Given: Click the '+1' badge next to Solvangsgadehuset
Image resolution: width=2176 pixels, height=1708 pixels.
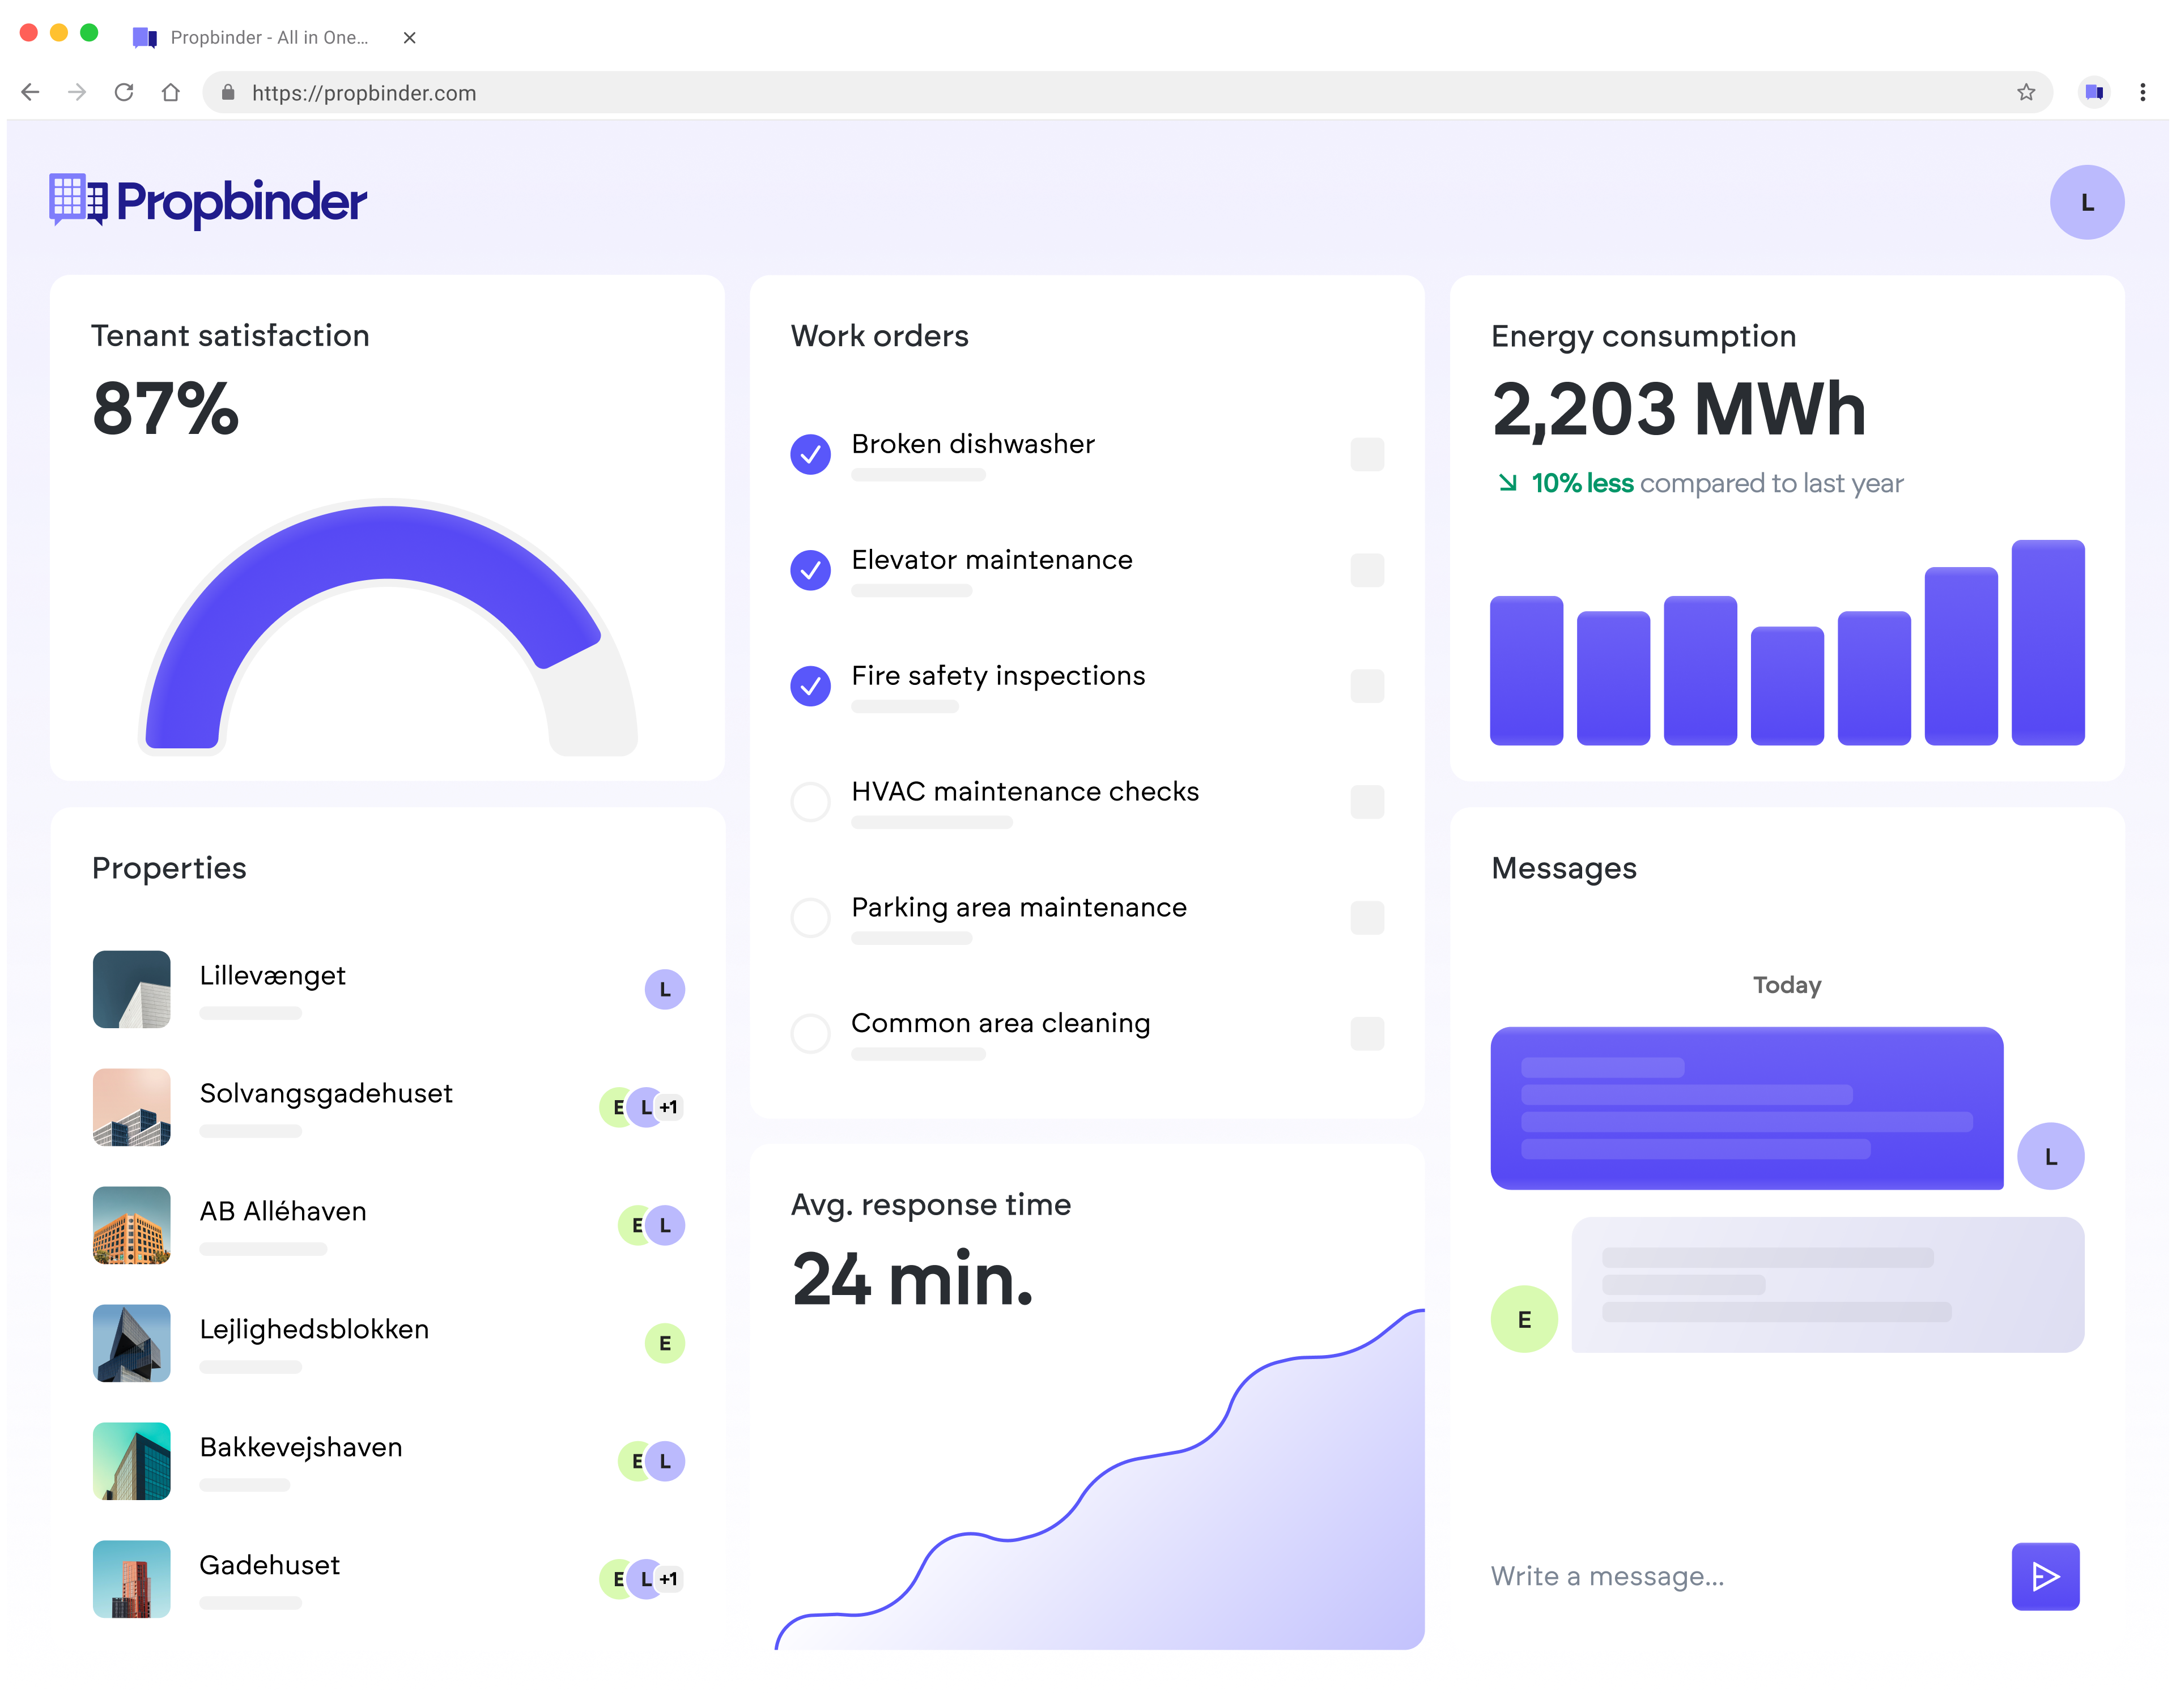Looking at the screenshot, I should click(668, 1107).
